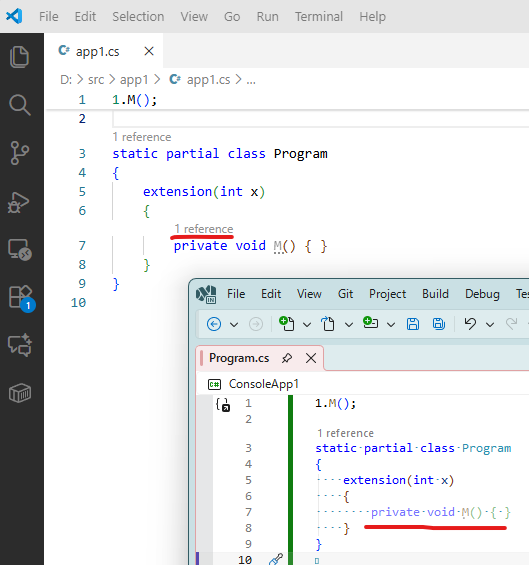Open New Project dropdown arrow
Viewport: 529px width, 565px height.
[307, 325]
